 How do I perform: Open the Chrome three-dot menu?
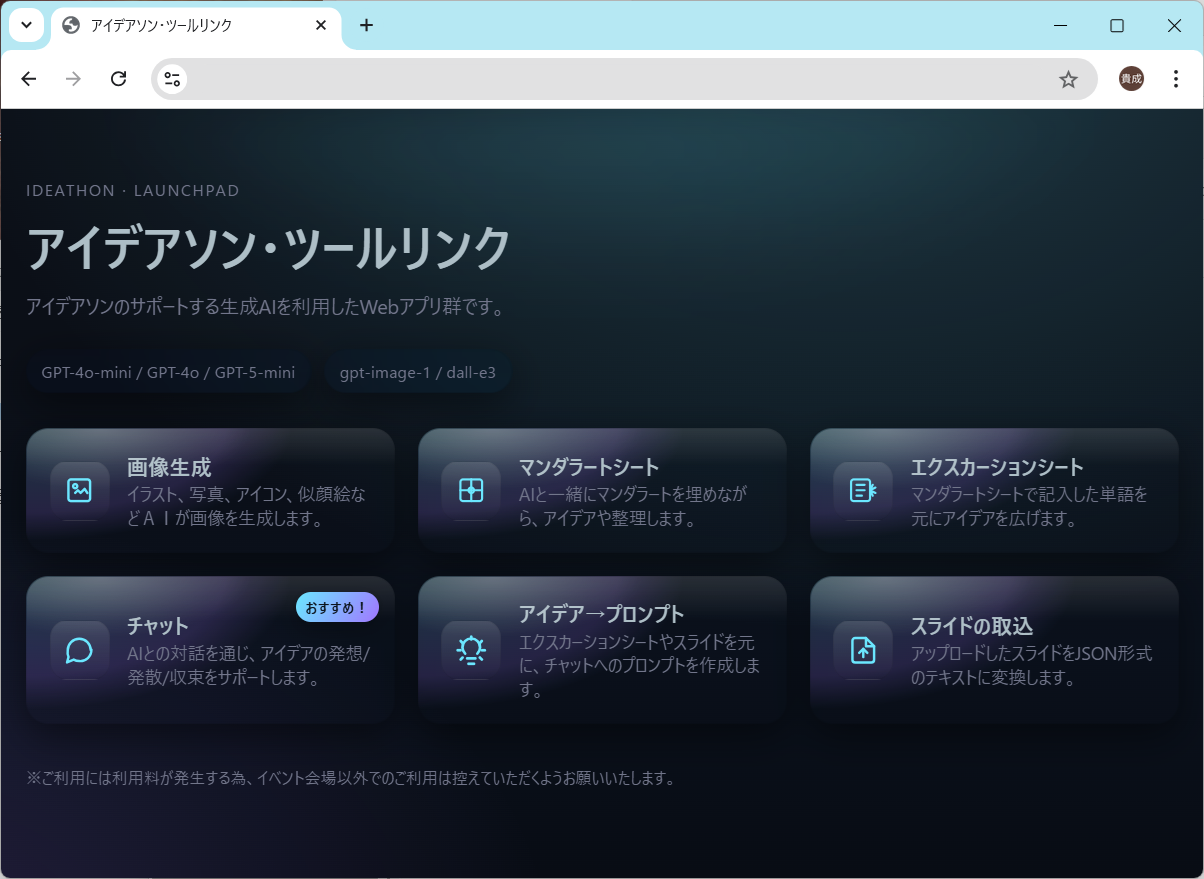(1175, 80)
